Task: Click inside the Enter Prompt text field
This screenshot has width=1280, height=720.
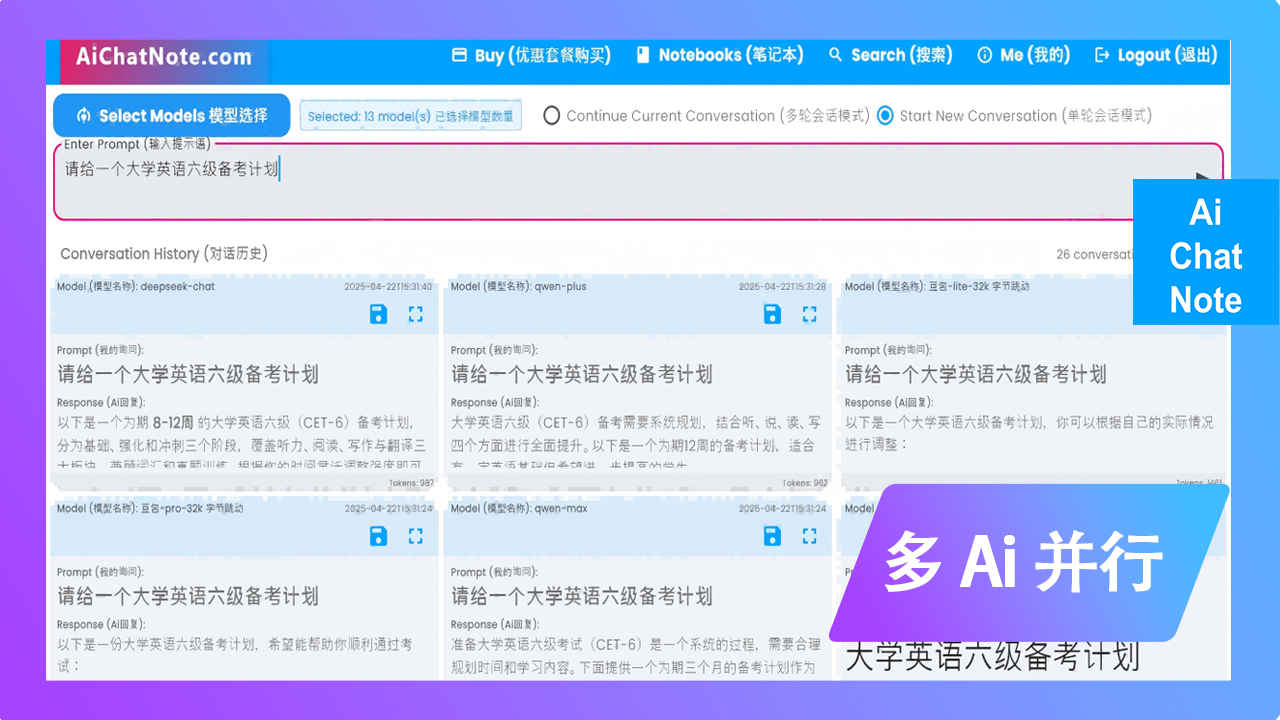Action: [x=638, y=181]
